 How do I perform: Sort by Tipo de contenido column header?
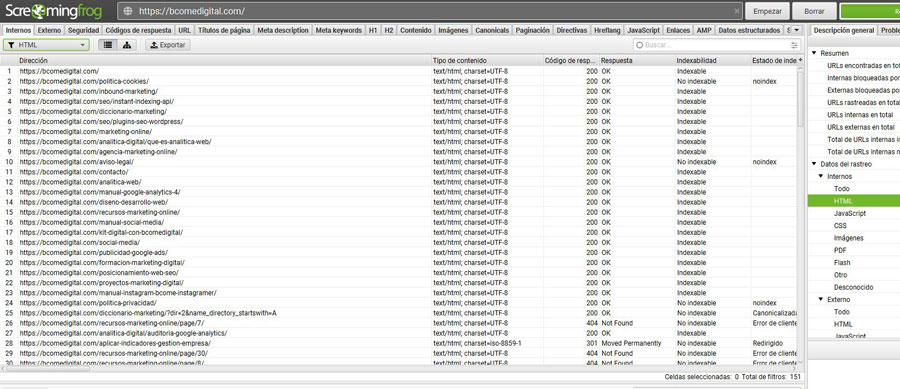click(487, 60)
